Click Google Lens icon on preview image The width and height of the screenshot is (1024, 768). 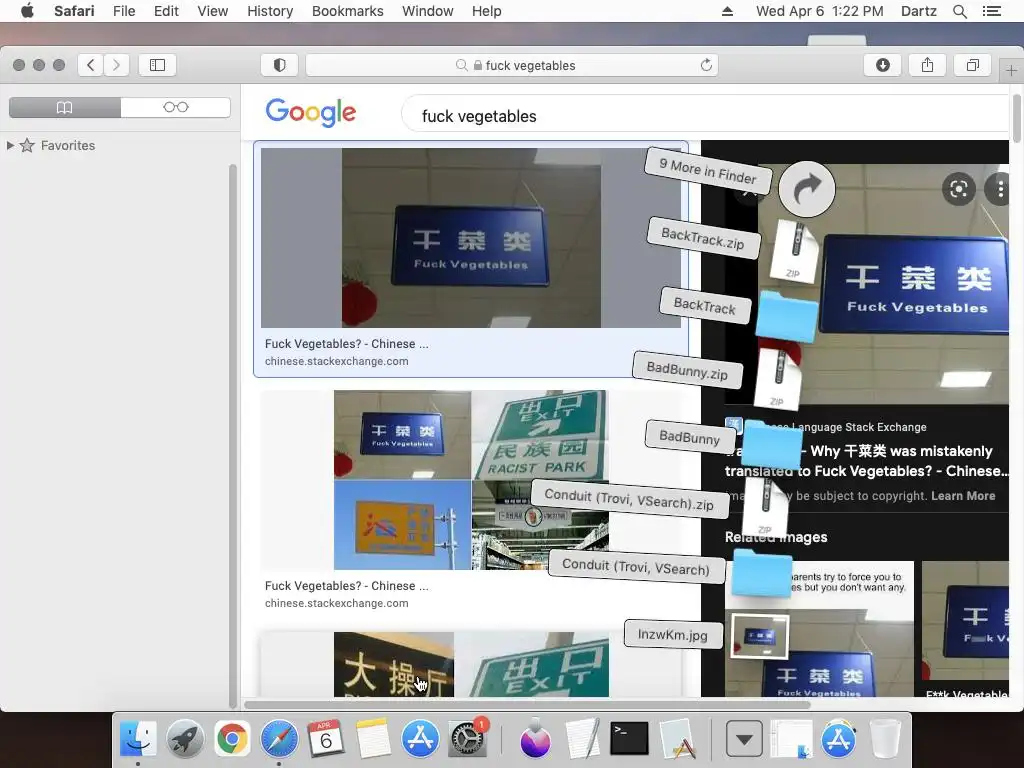(x=959, y=189)
